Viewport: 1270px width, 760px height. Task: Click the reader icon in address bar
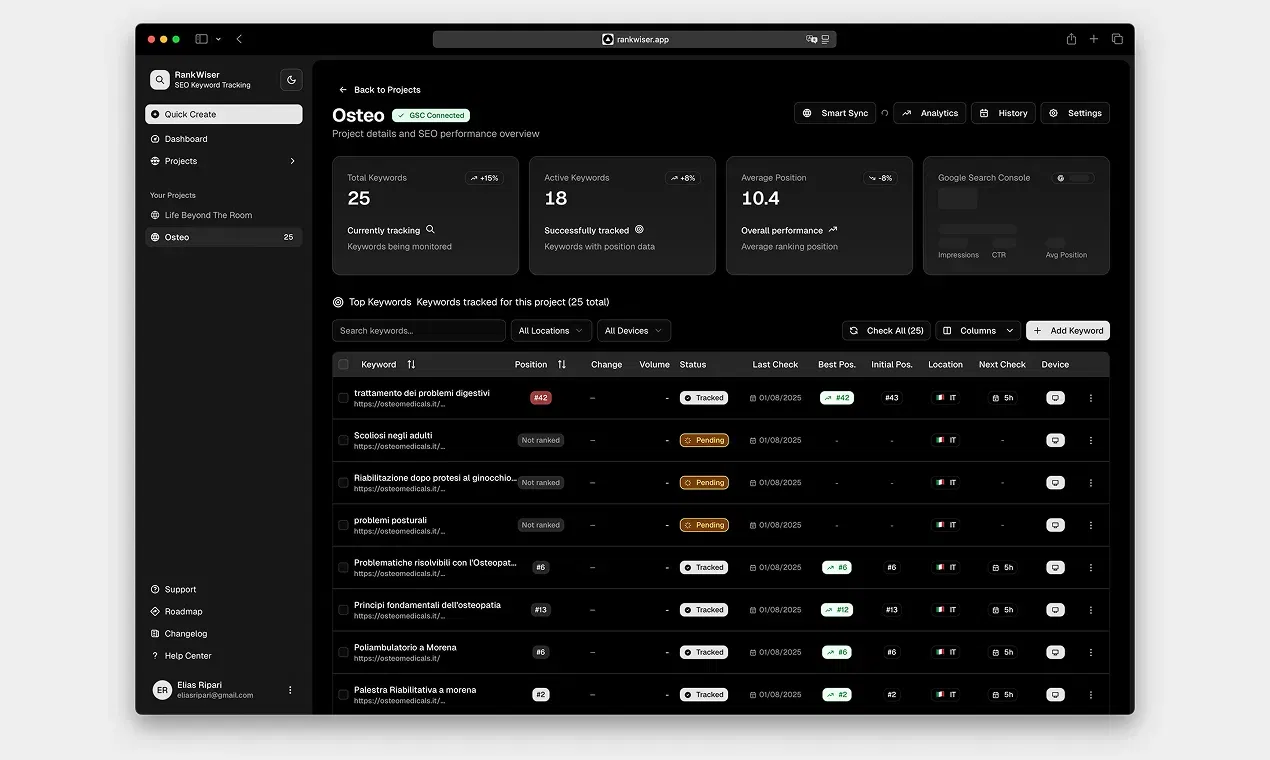point(825,39)
